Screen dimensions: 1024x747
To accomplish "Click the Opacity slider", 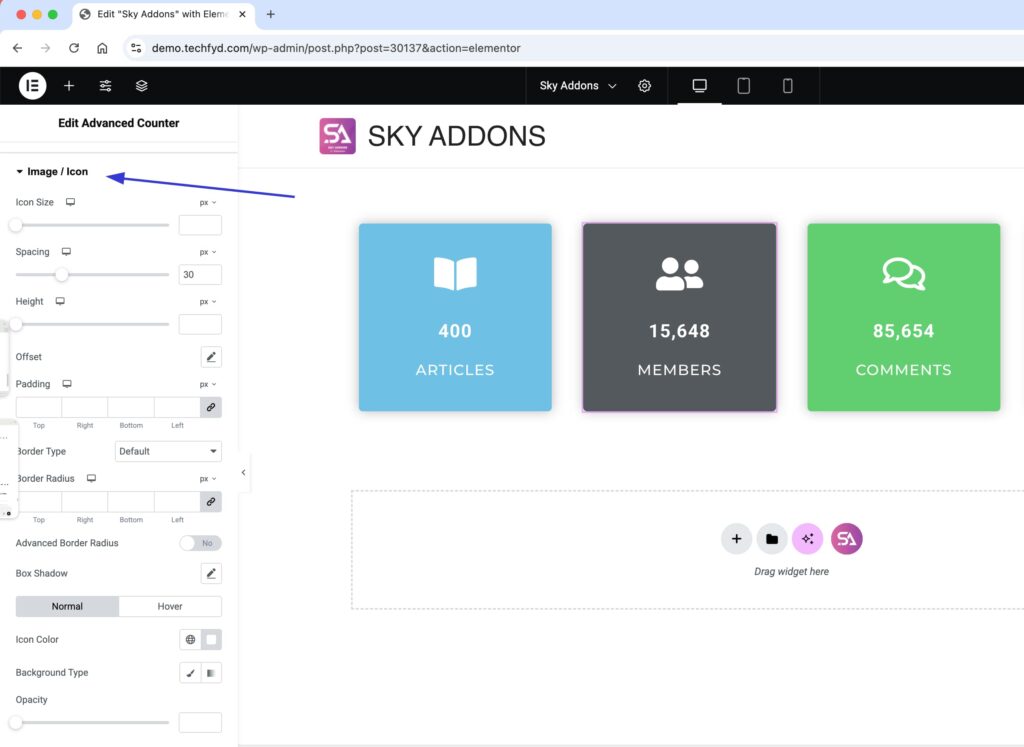I will (92, 723).
